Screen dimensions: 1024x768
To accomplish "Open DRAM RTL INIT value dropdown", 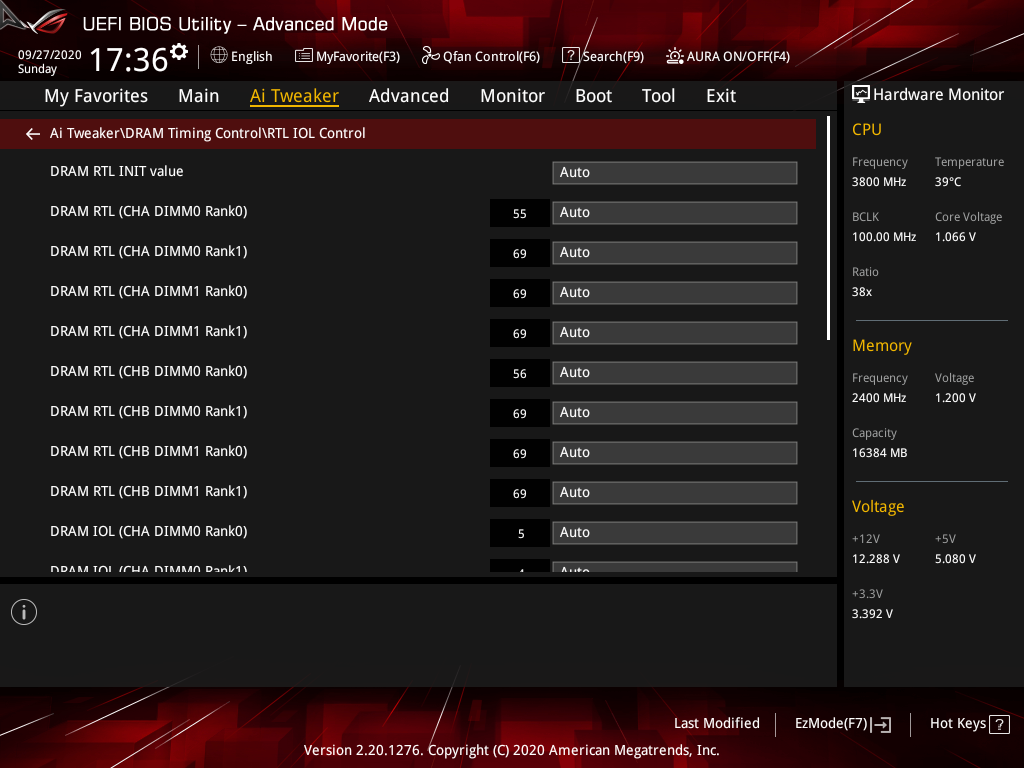I will [675, 172].
